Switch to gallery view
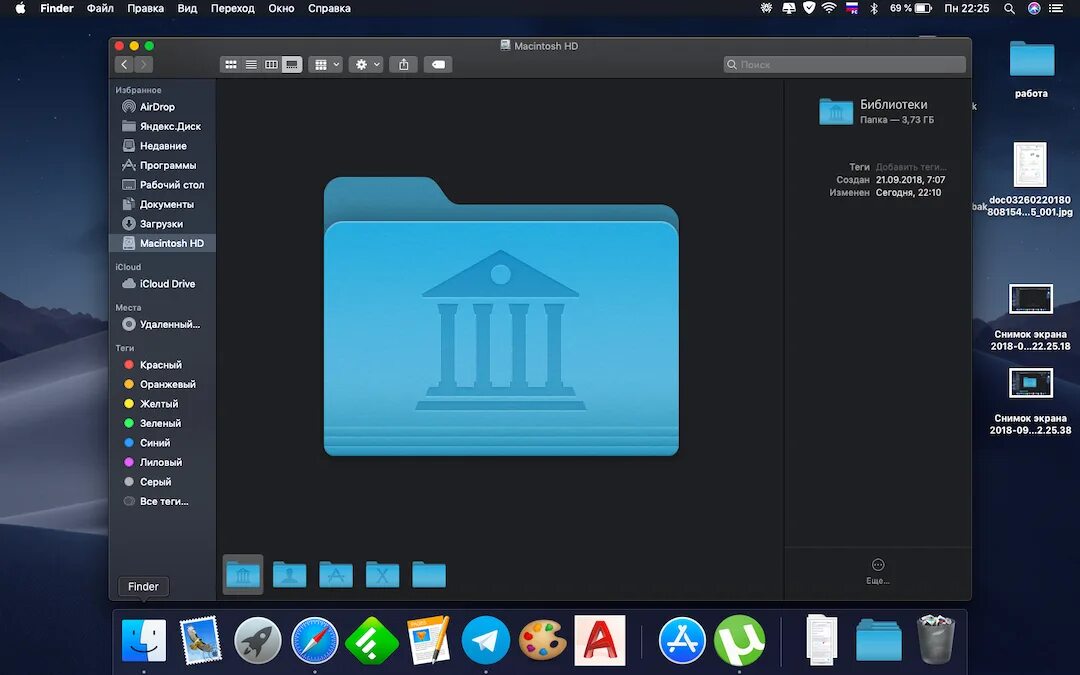Image resolution: width=1080 pixels, height=675 pixels. coord(292,65)
